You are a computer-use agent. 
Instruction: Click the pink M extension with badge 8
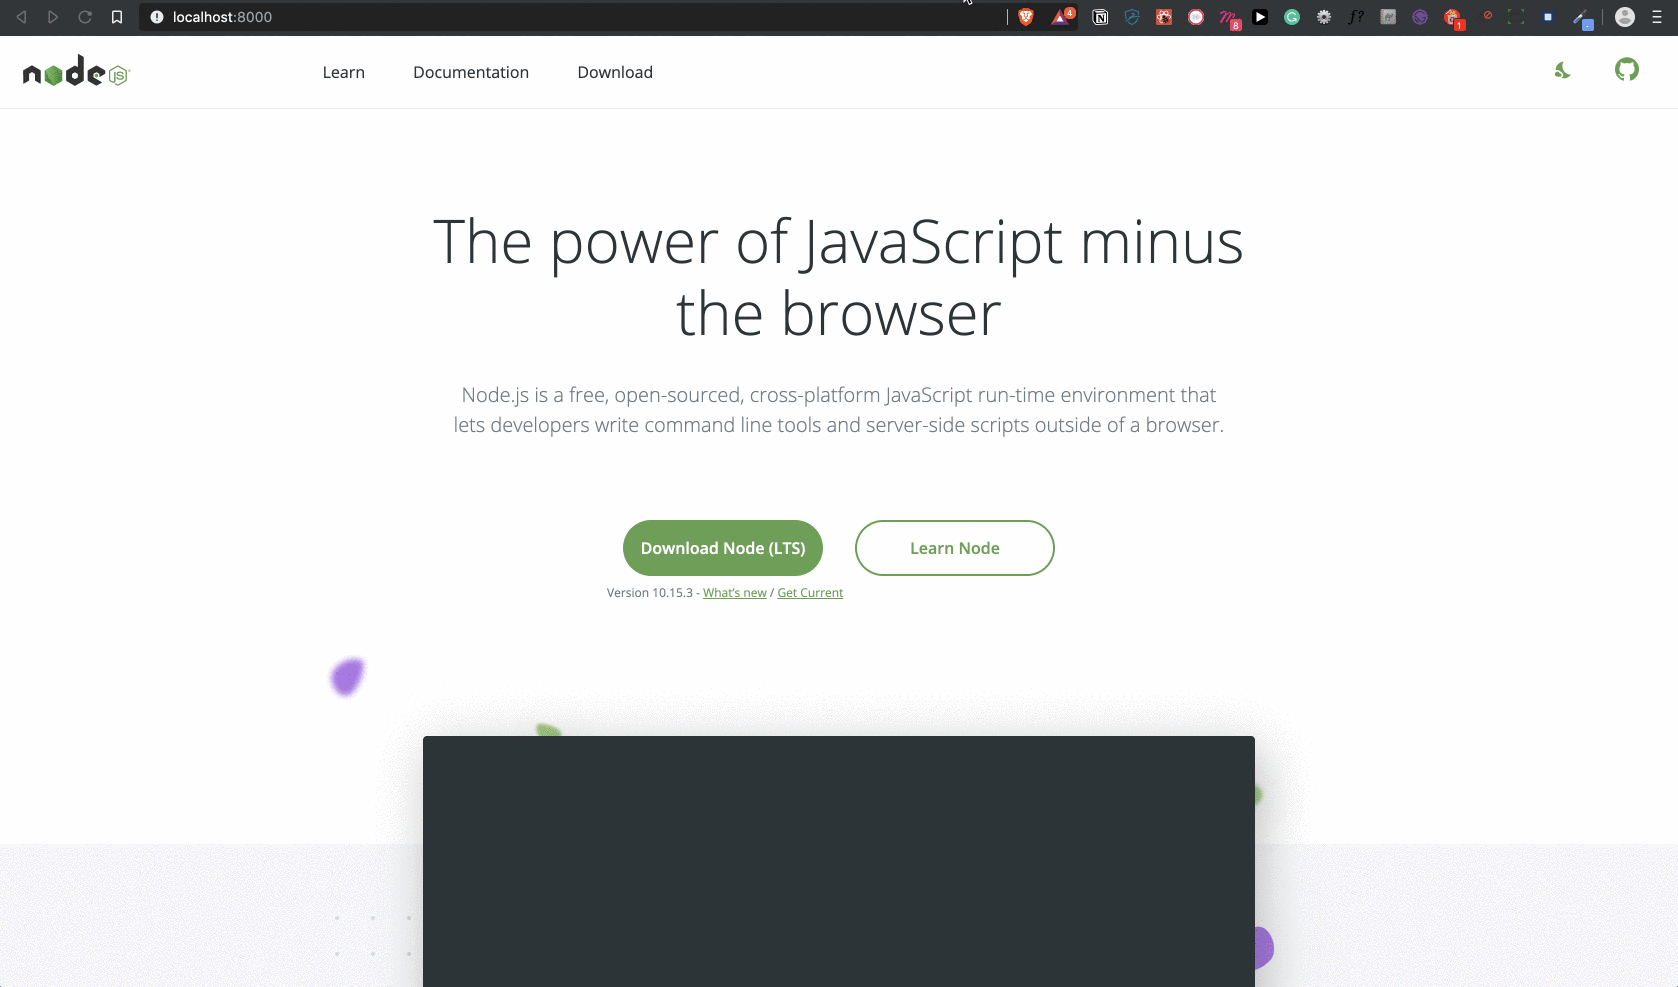click(1229, 18)
